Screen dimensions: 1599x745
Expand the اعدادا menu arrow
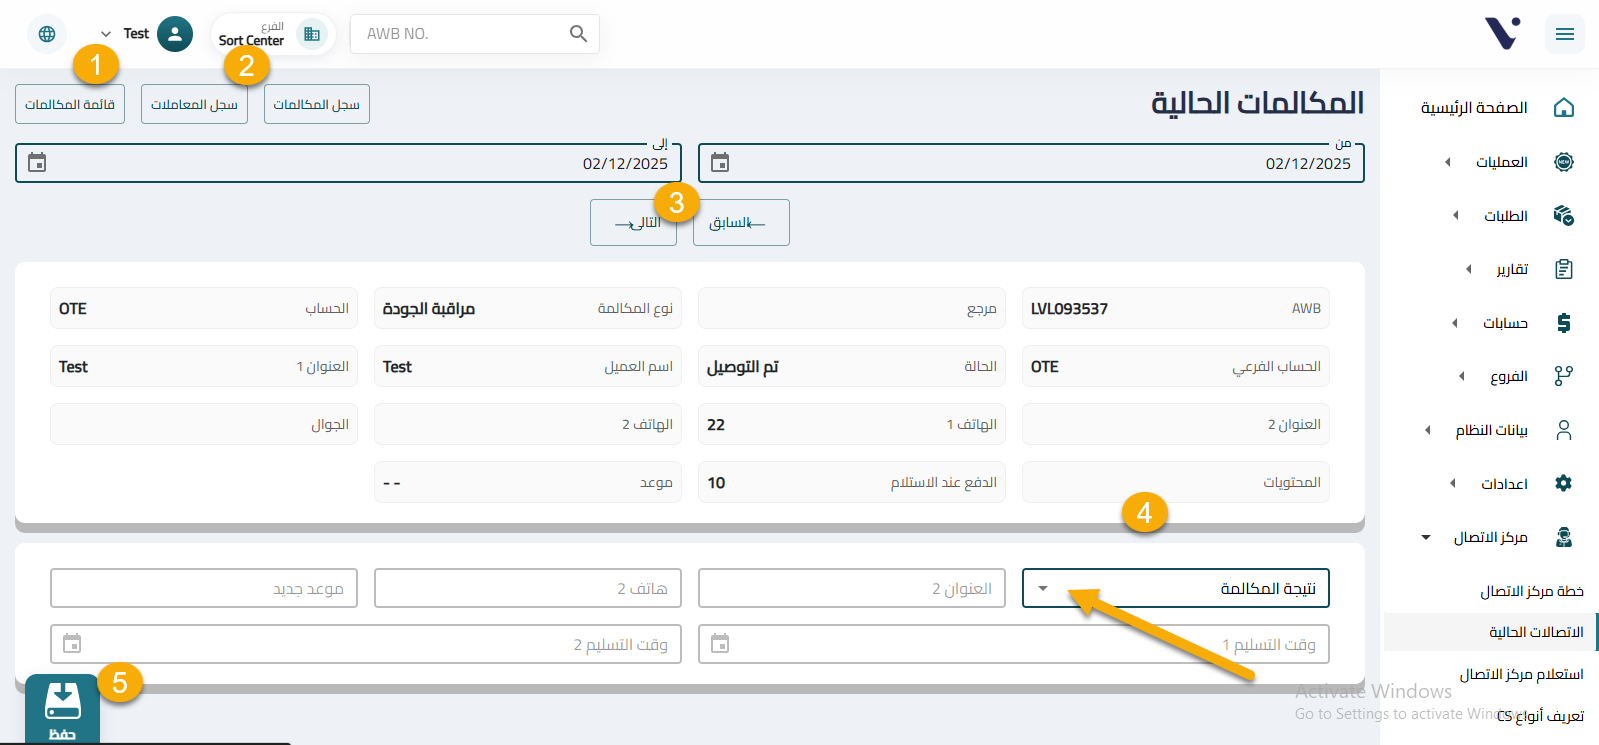[x=1452, y=484]
